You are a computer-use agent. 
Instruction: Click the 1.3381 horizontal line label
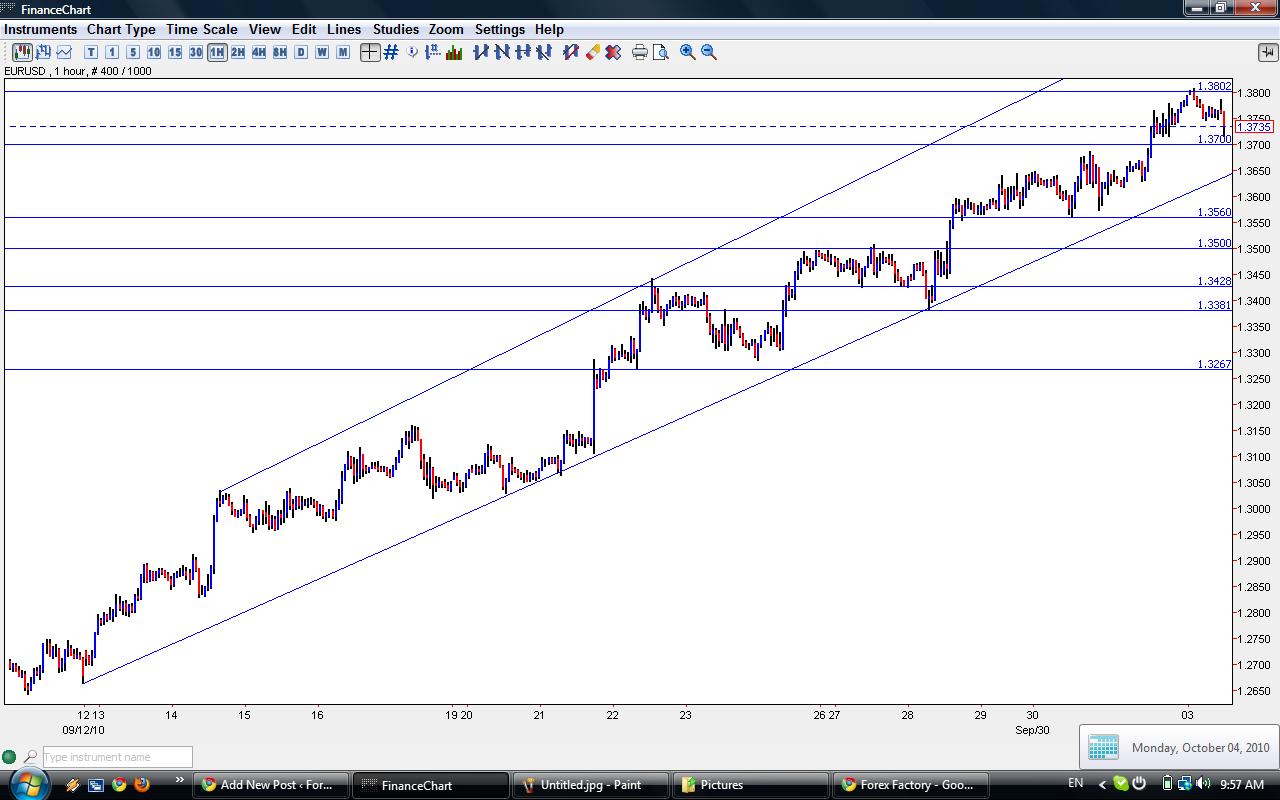(x=1214, y=305)
